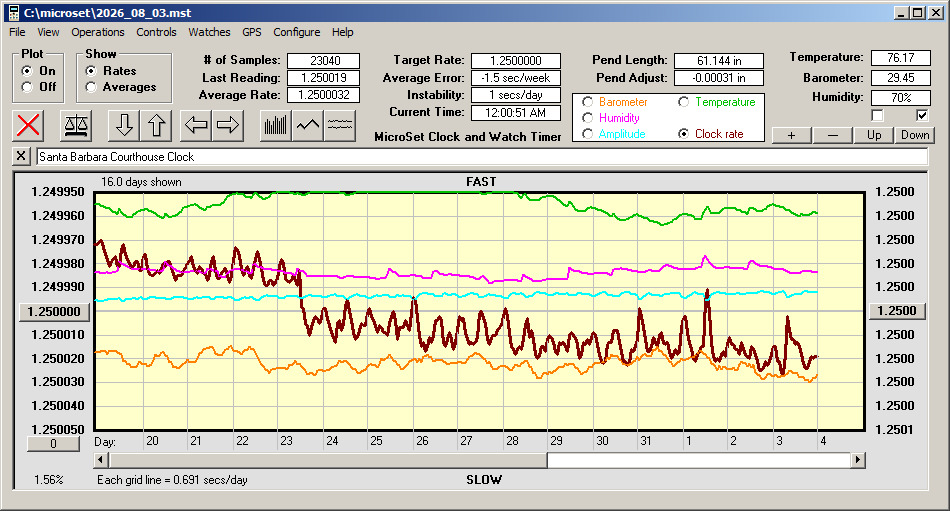Viewport: 950px width, 511px height.
Task: Untick the checked box under Humidity
Action: [922, 115]
